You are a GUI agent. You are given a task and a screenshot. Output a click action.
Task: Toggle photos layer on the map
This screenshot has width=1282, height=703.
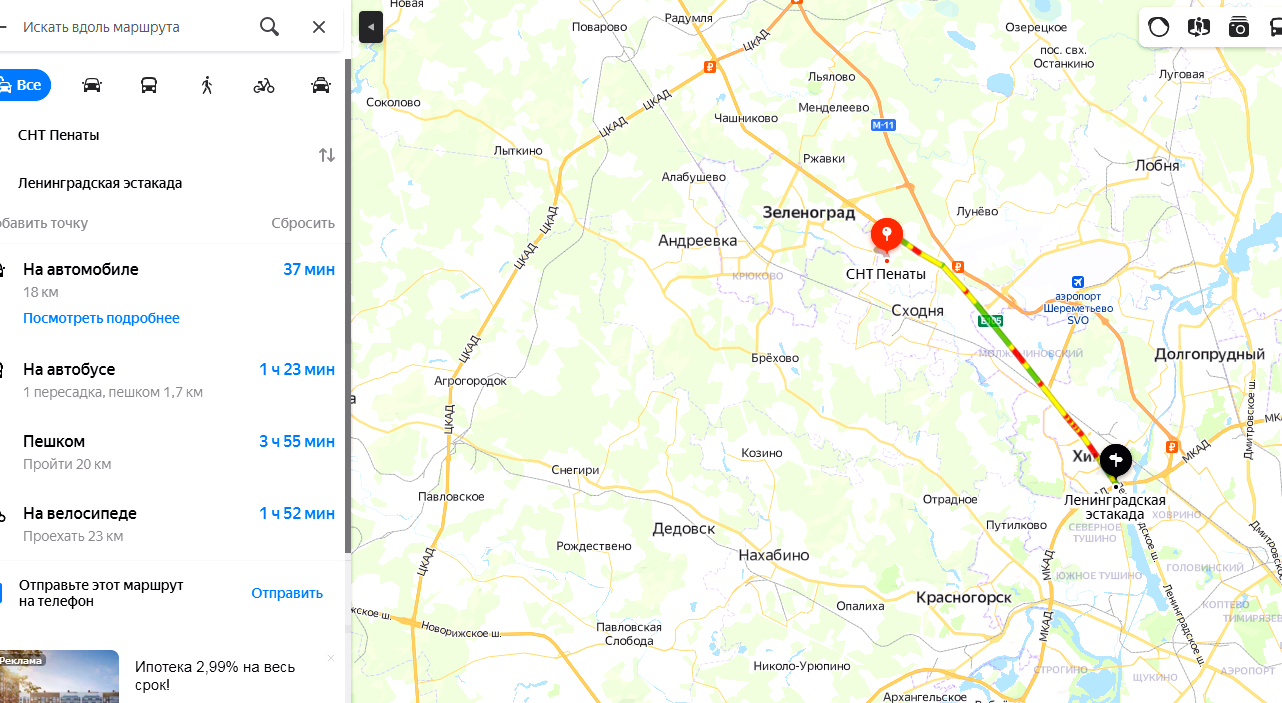(x=1238, y=27)
